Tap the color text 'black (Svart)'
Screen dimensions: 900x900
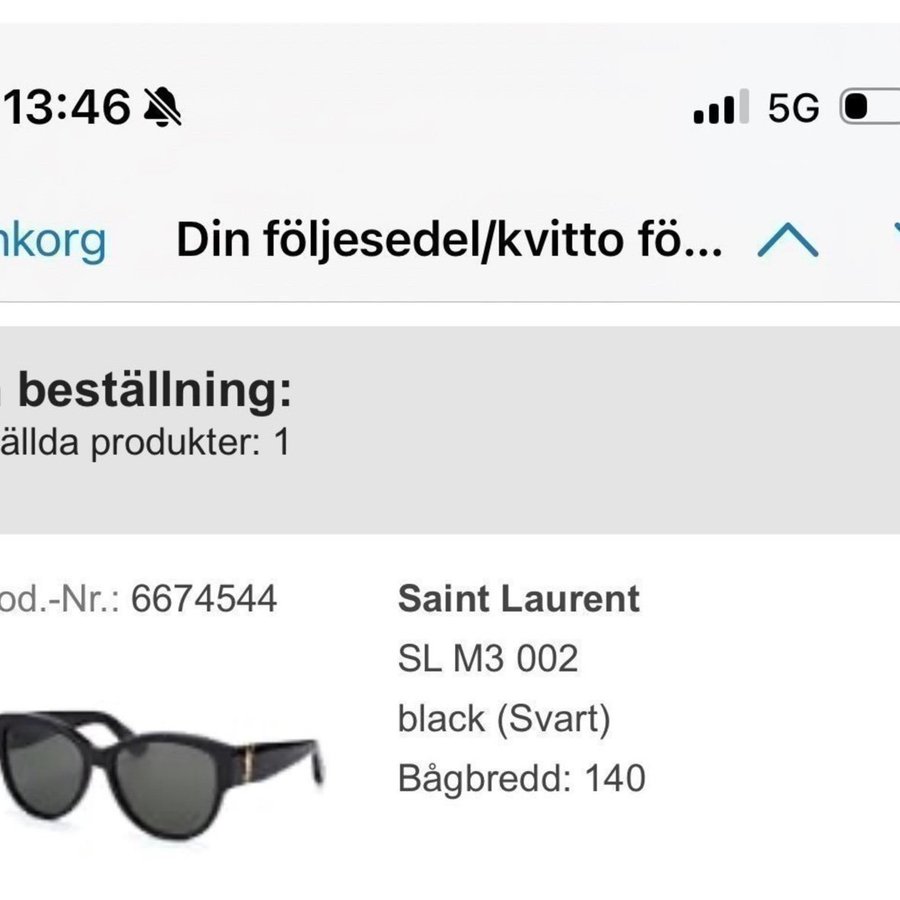[x=504, y=718]
